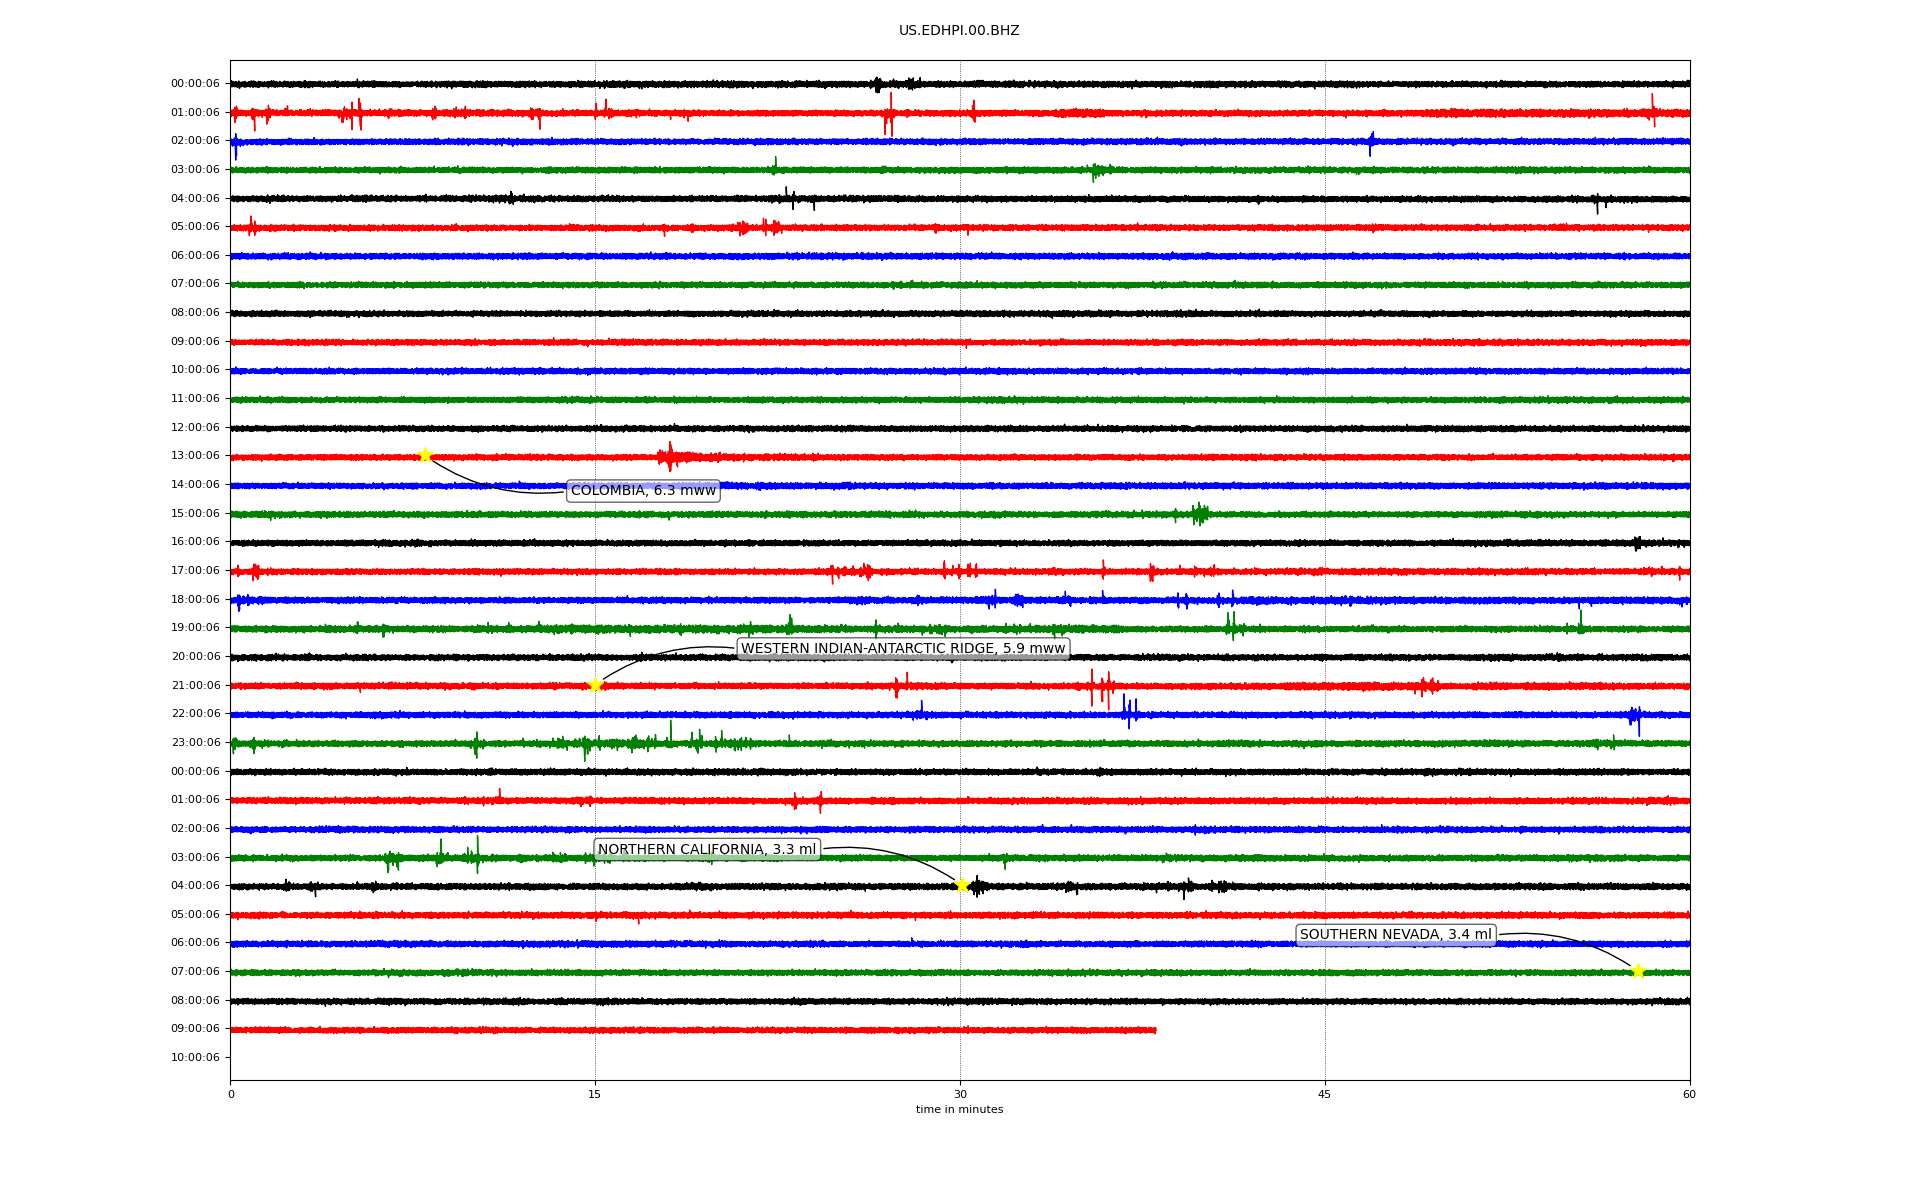This screenshot has width=1920, height=1200.
Task: Click the NORTHERN CALIFORNIA 3.3 ml label
Action: tap(707, 850)
